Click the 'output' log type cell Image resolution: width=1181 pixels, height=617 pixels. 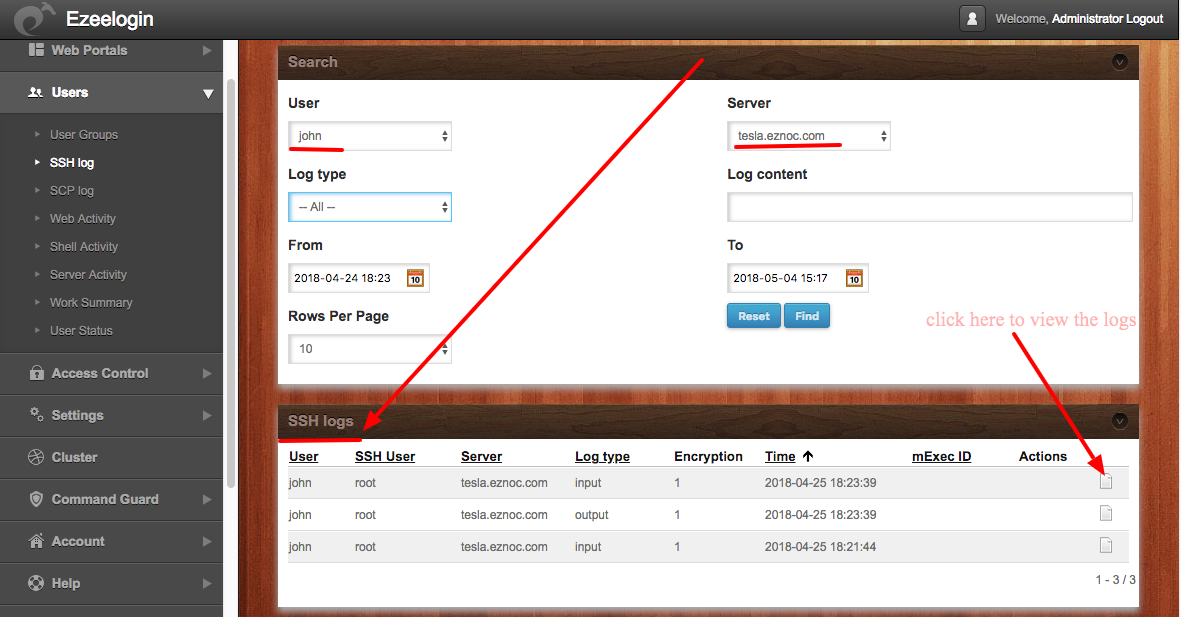coord(591,515)
